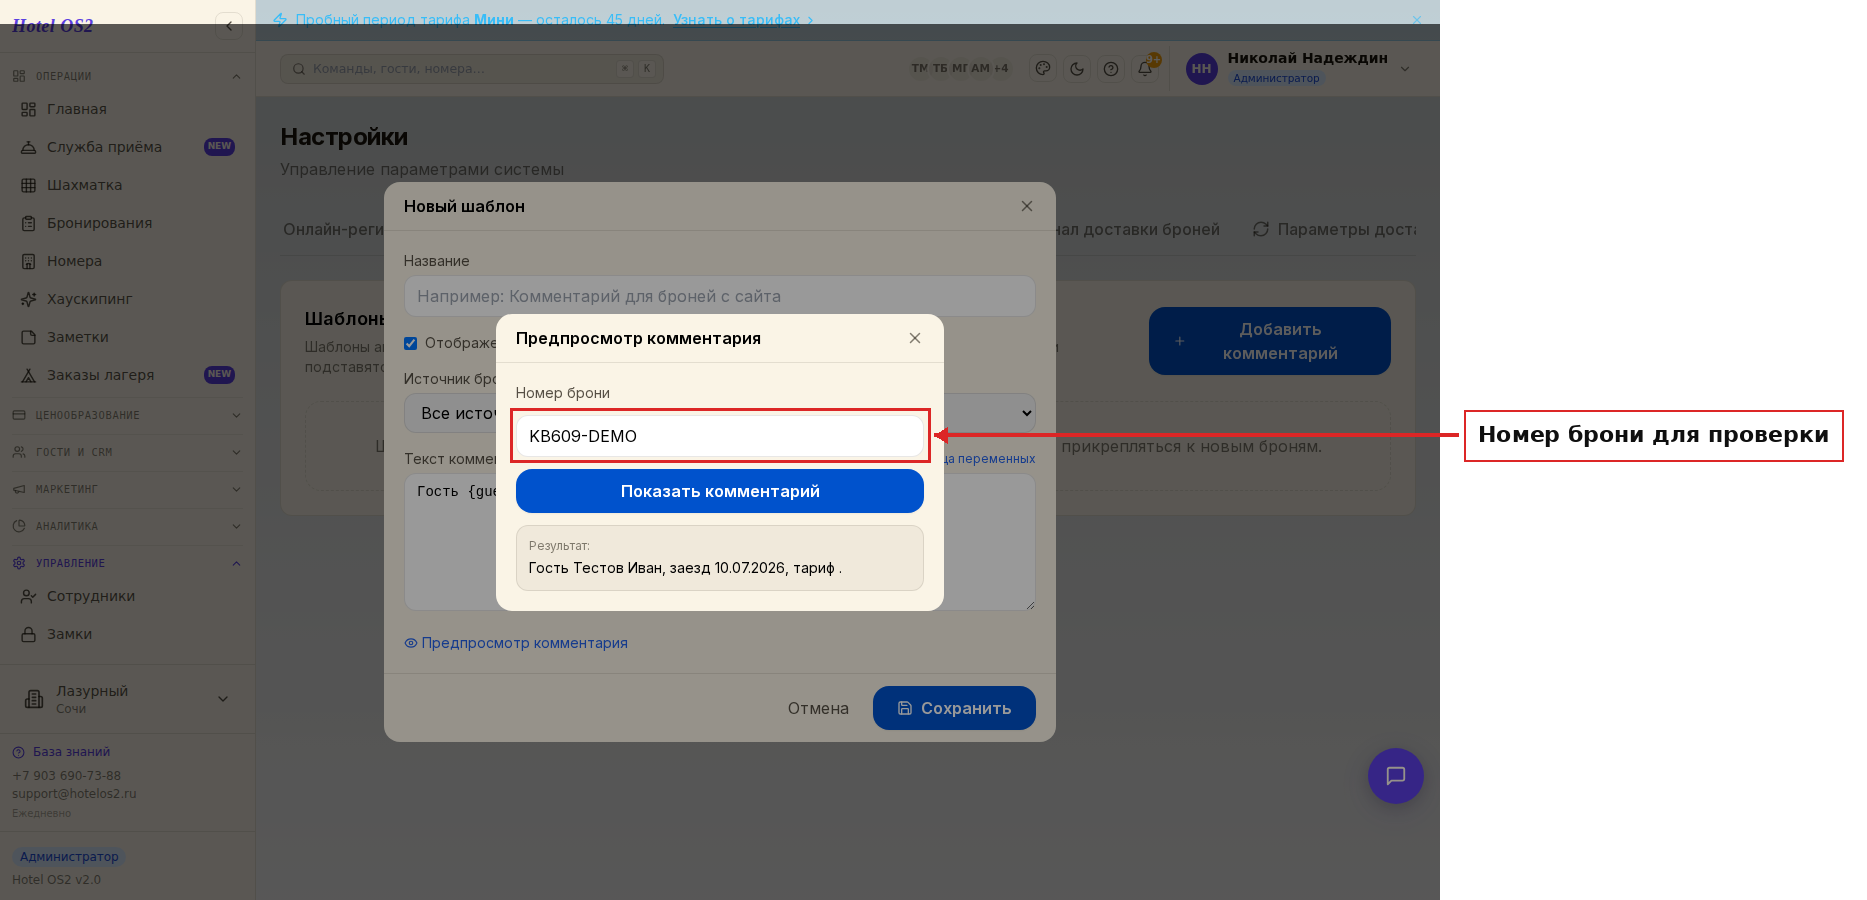Open notifications bell icon
This screenshot has width=1867, height=900.
(1145, 69)
